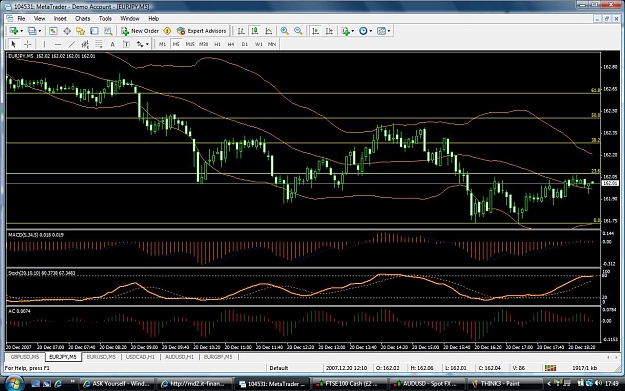Switch to the GBPUSD,M5 chart tab
The width and height of the screenshot is (625, 391).
point(25,357)
